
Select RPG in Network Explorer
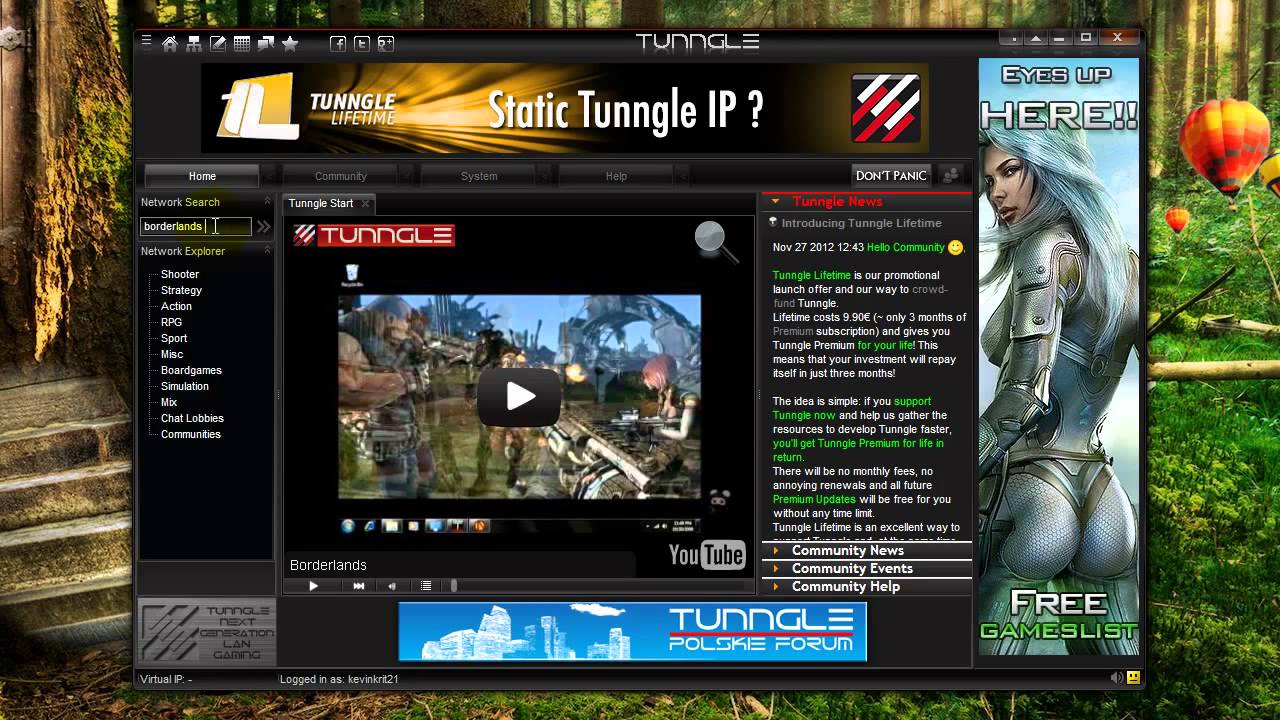[x=171, y=322]
